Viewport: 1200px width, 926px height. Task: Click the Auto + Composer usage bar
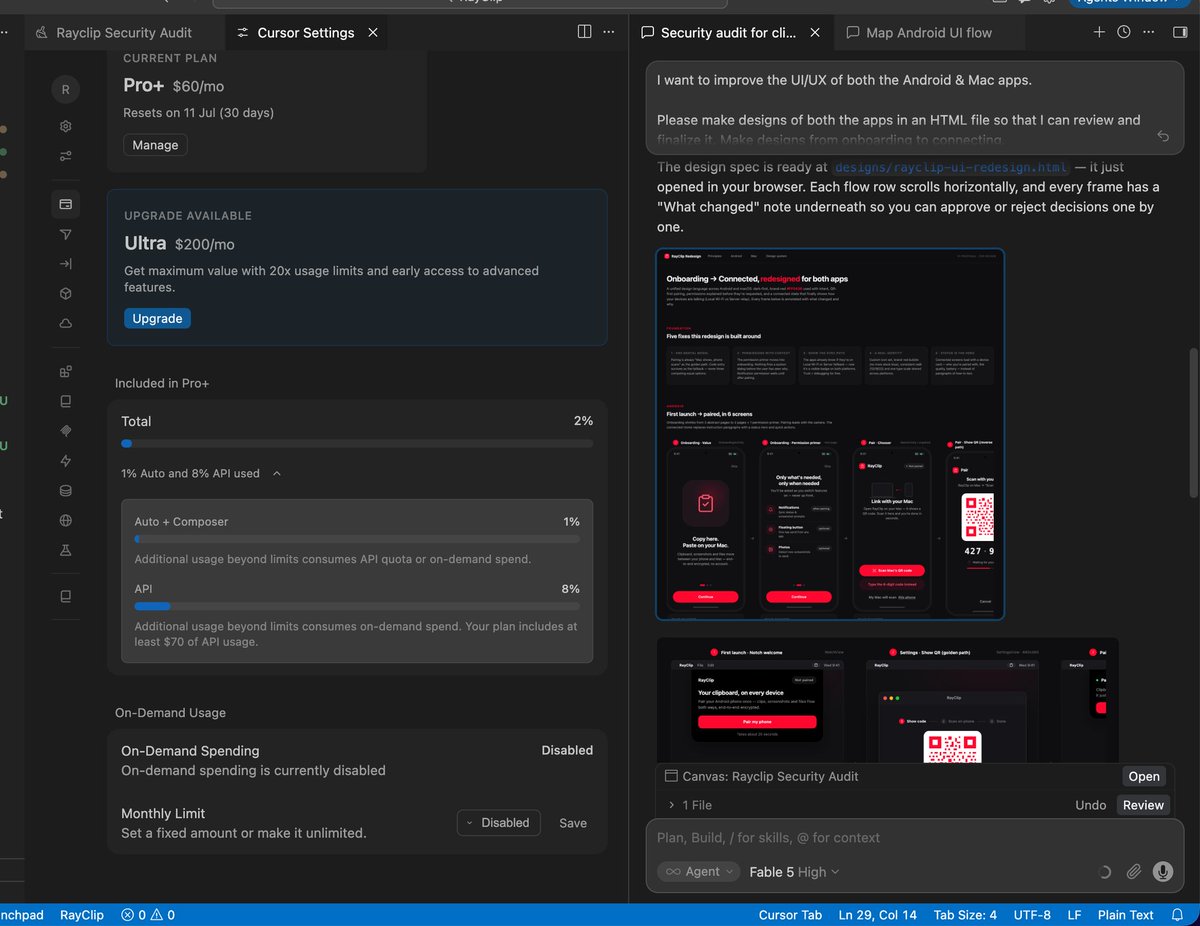357,539
